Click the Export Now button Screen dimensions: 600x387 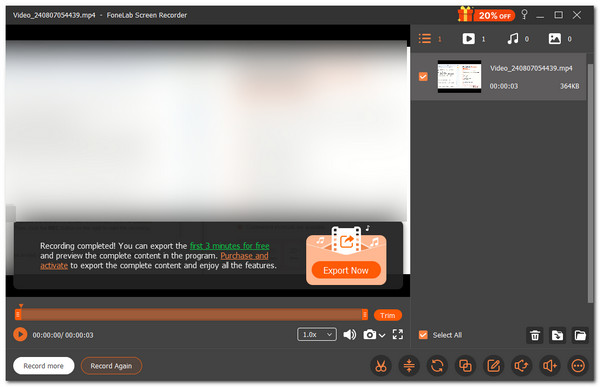coord(346,270)
